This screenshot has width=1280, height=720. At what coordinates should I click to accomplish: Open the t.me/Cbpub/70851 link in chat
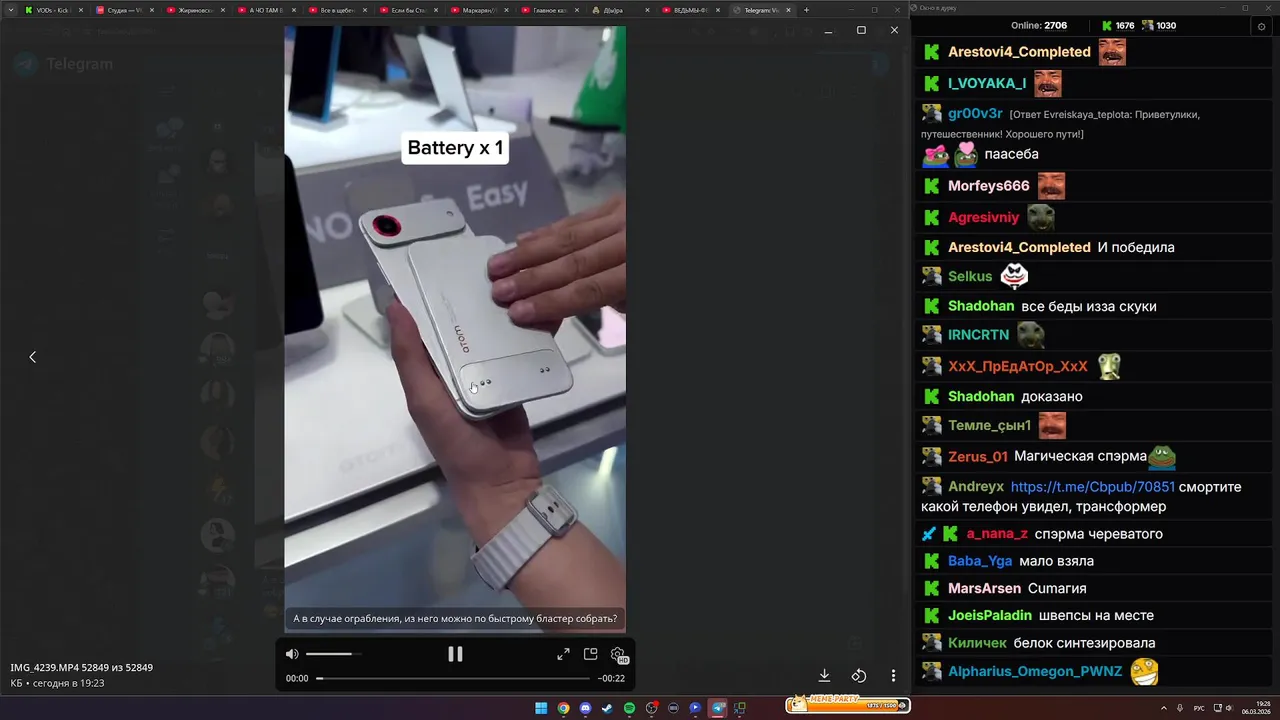[1093, 487]
